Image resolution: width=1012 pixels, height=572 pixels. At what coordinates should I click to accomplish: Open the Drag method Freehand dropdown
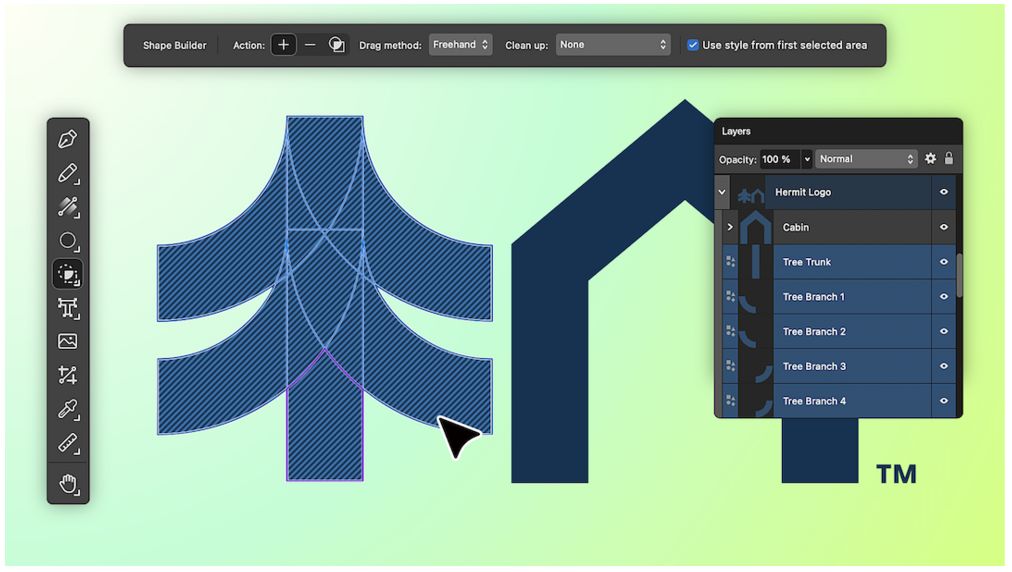pyautogui.click(x=460, y=45)
